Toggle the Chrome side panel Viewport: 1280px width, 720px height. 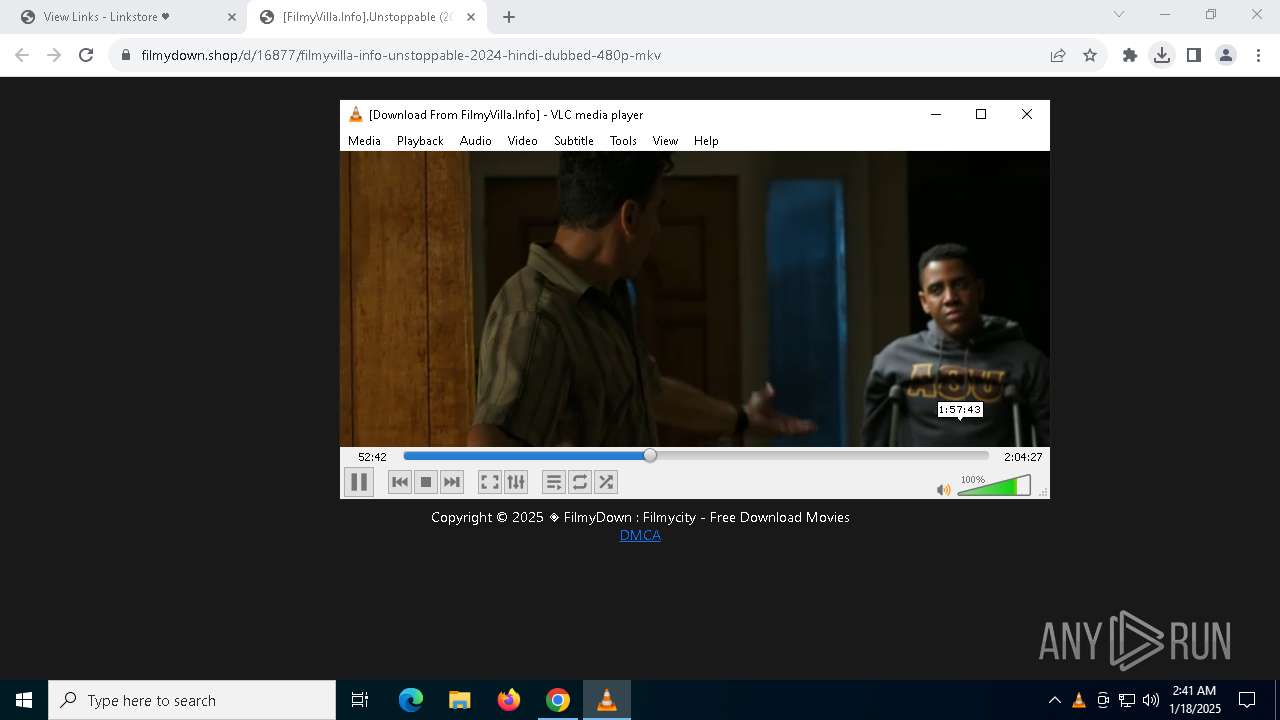pos(1194,55)
